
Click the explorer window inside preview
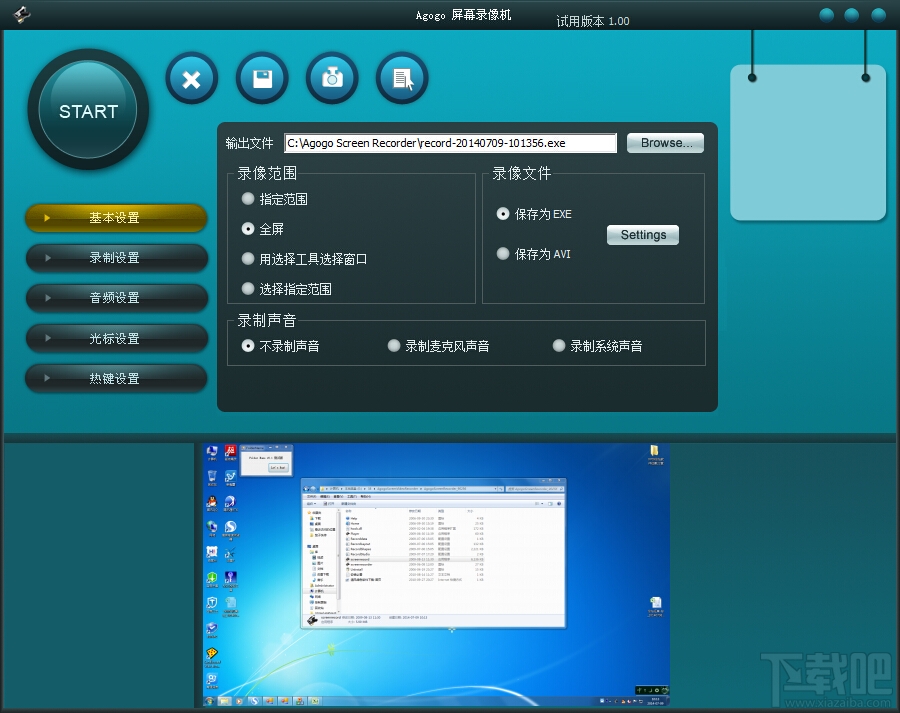433,553
